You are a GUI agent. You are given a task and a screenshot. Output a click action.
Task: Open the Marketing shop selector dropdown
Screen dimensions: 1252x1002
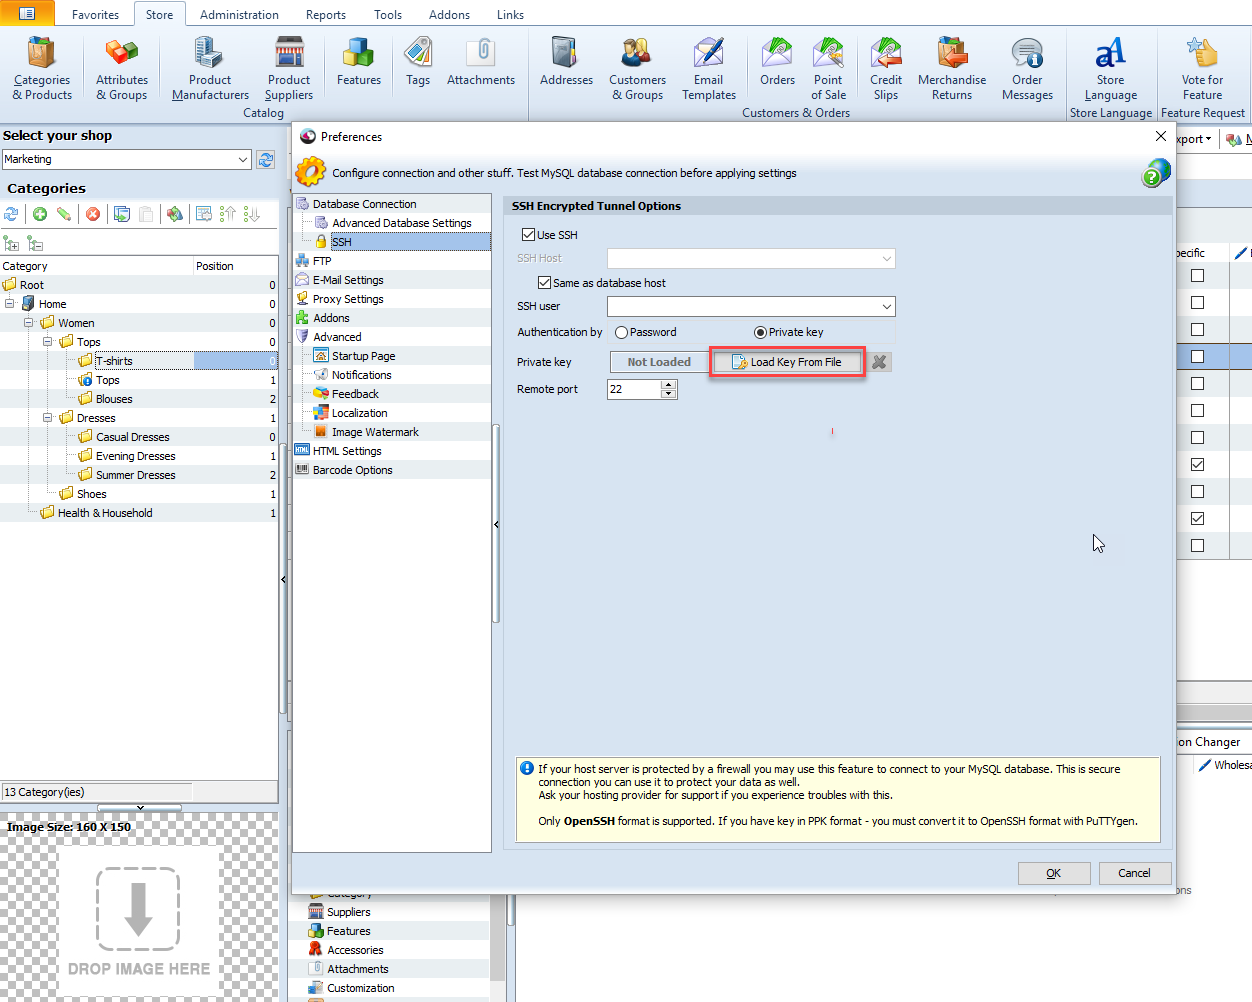click(x=243, y=160)
